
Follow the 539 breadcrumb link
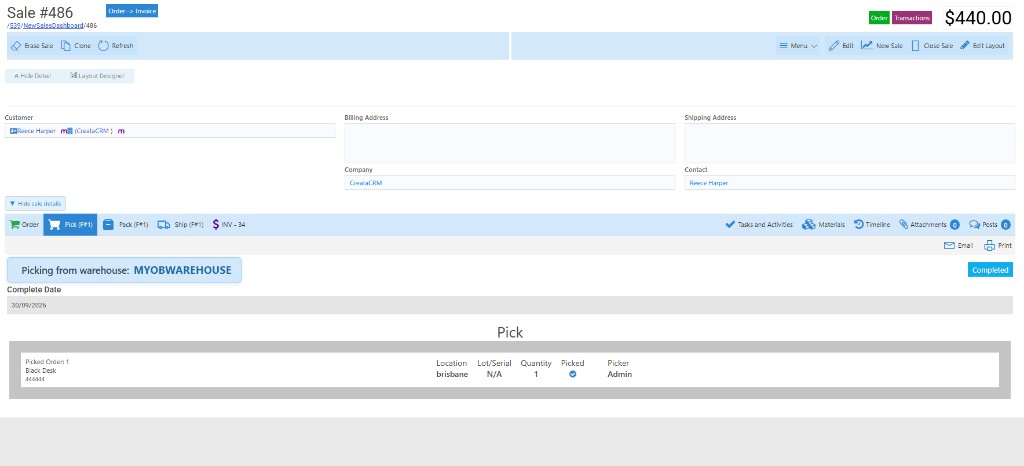[15, 25]
